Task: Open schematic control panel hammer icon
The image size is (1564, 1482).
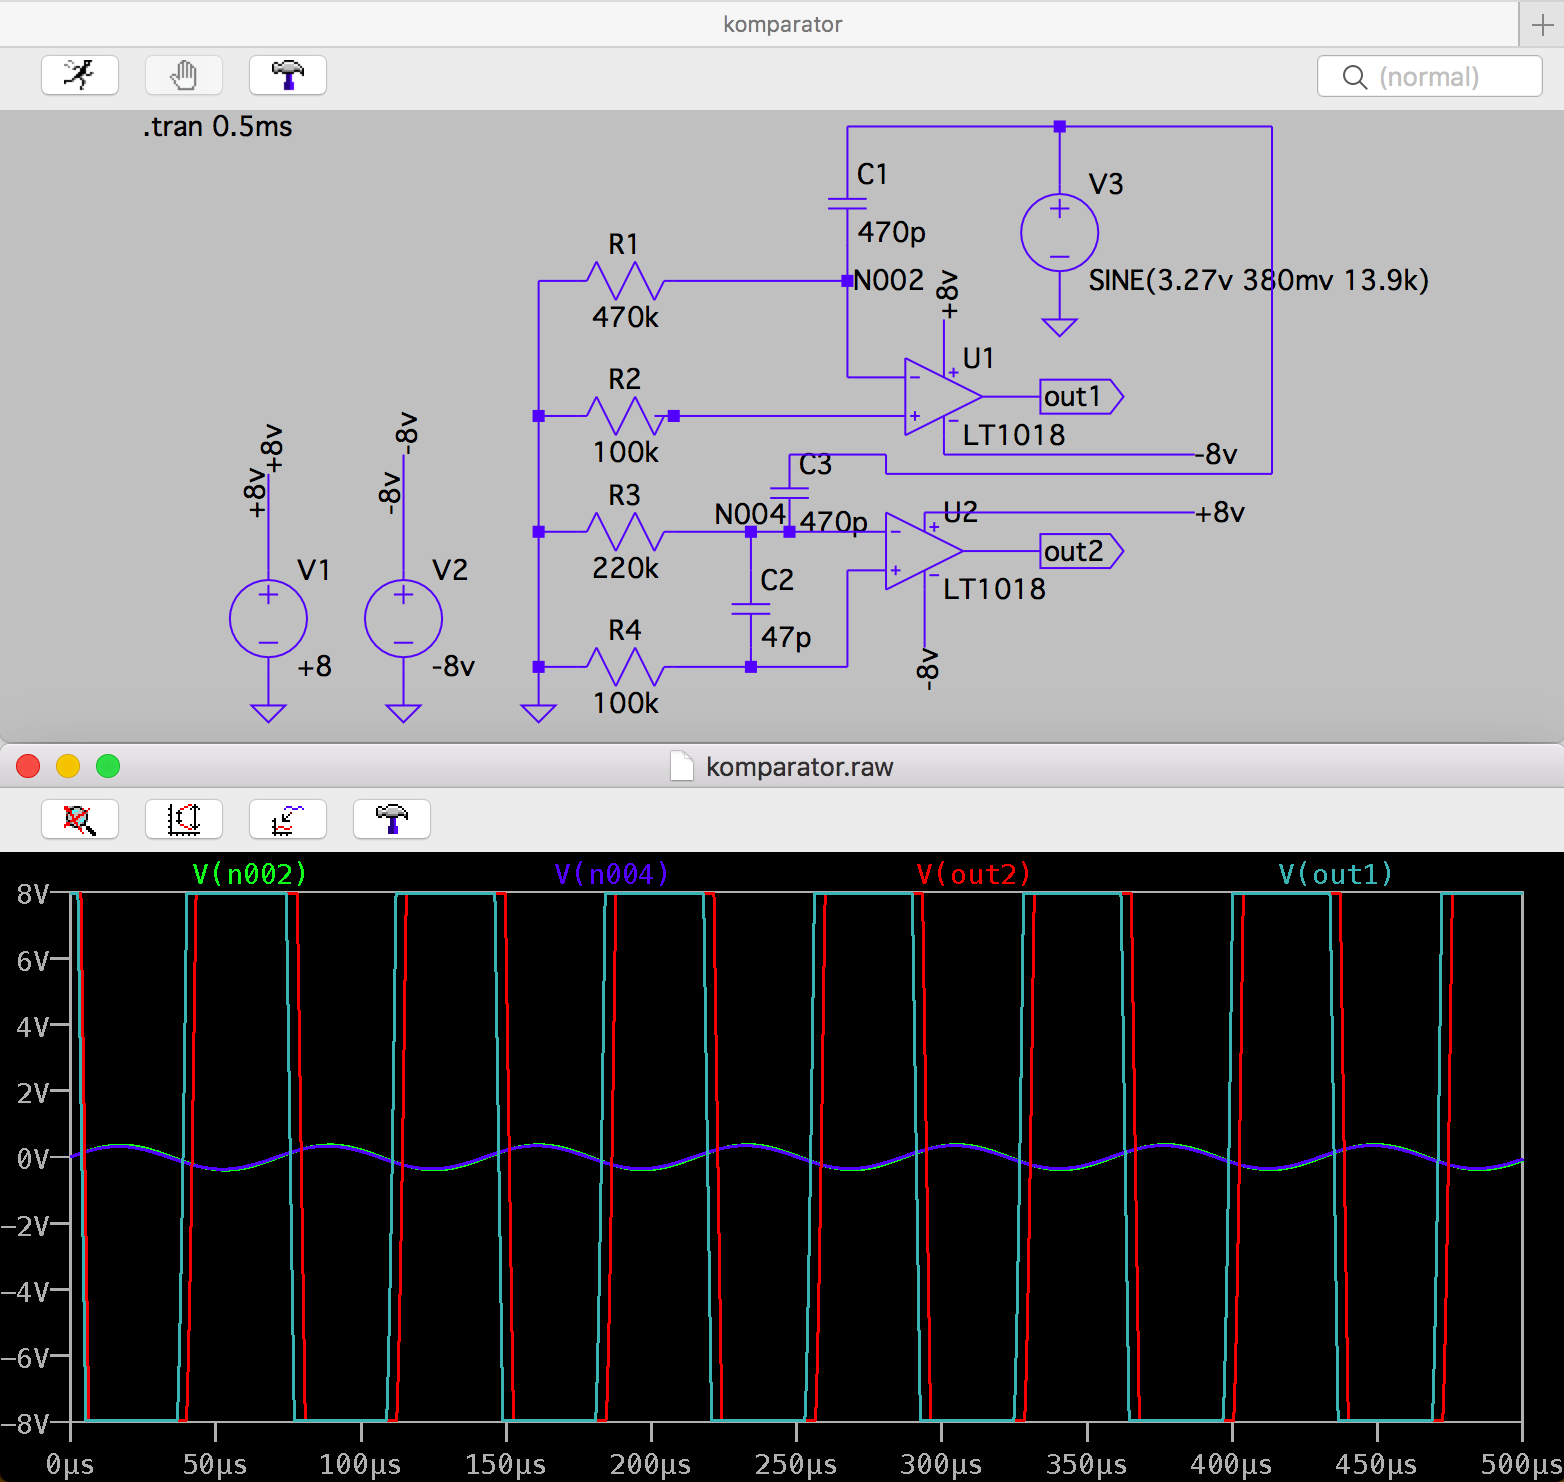Action: point(288,75)
